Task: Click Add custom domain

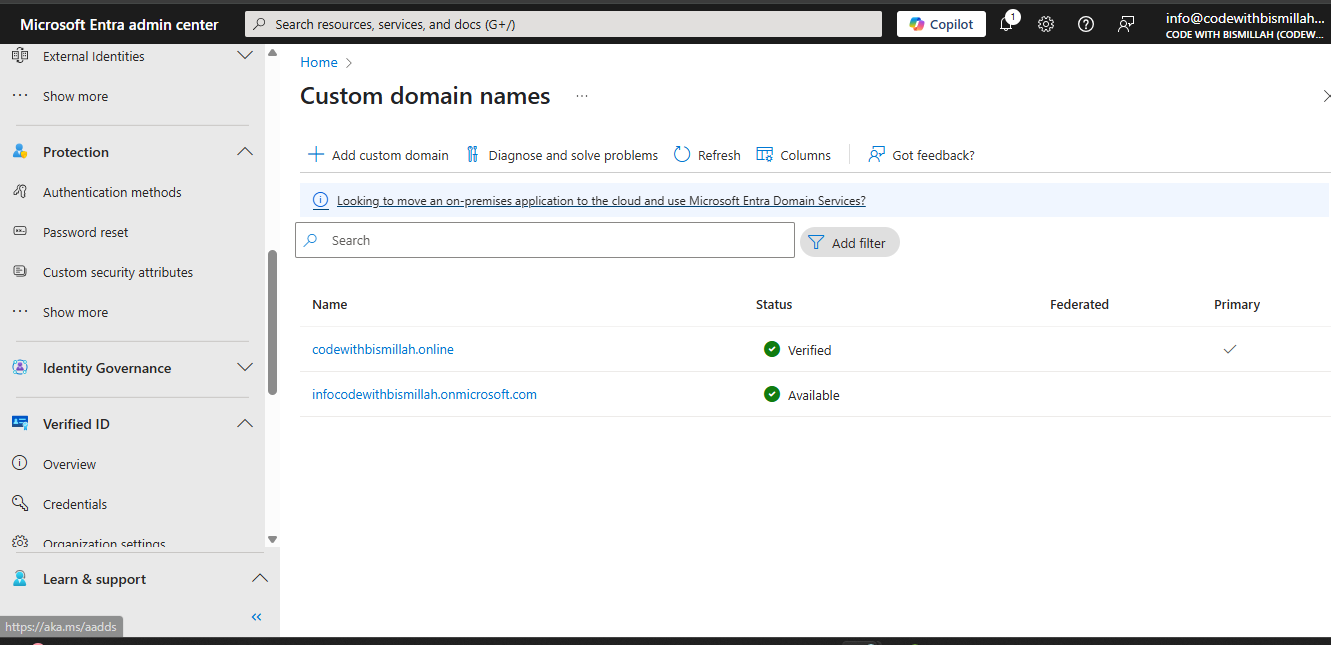Action: (x=378, y=155)
